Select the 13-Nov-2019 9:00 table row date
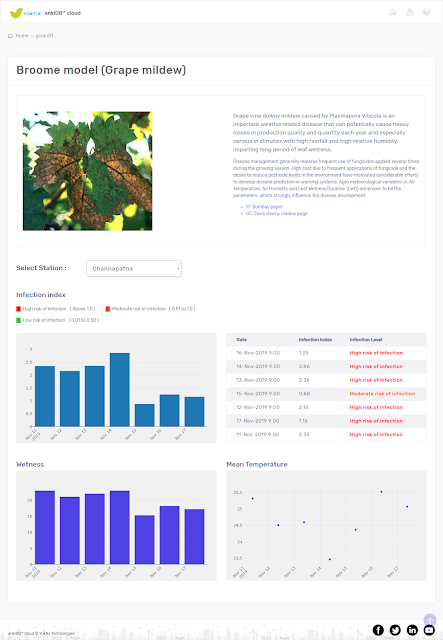The height and width of the screenshot is (640, 443). pos(258,380)
